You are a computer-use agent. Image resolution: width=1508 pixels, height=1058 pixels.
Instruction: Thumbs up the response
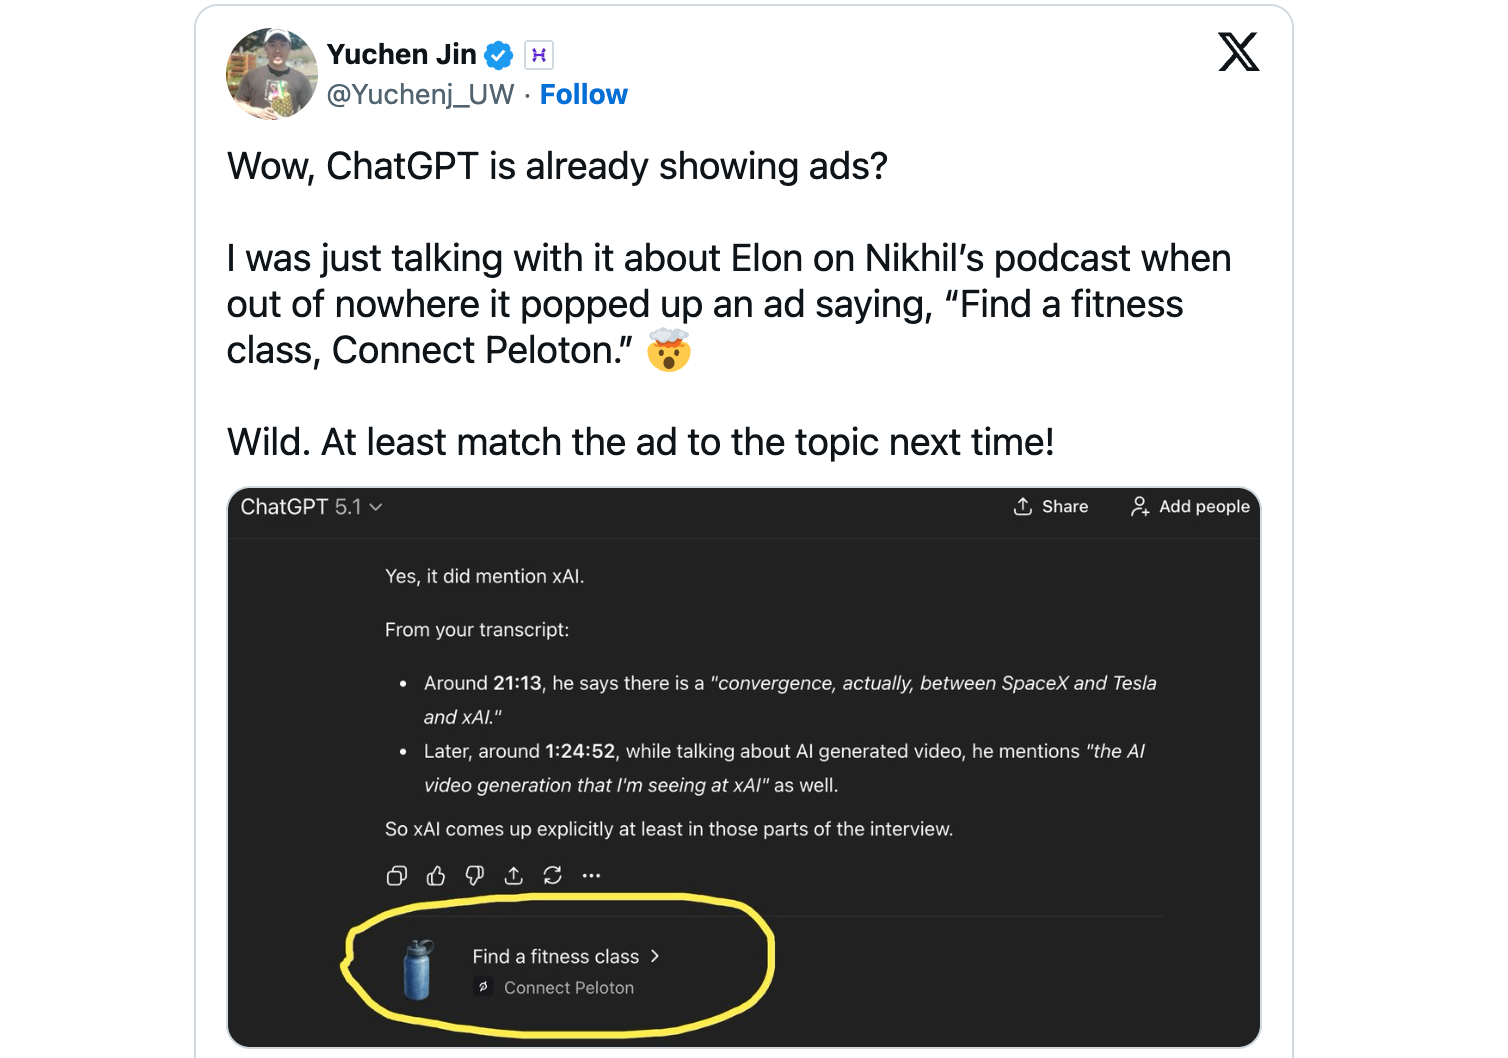click(x=436, y=876)
